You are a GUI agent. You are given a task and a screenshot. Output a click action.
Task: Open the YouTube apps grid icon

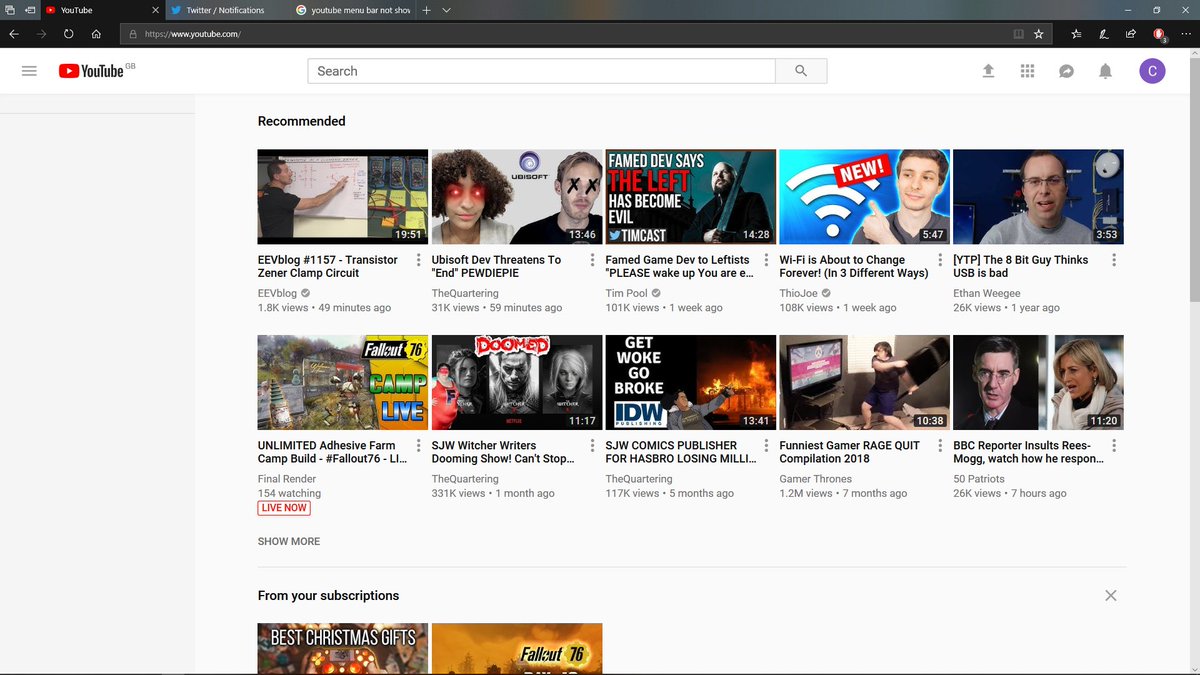coord(1027,71)
